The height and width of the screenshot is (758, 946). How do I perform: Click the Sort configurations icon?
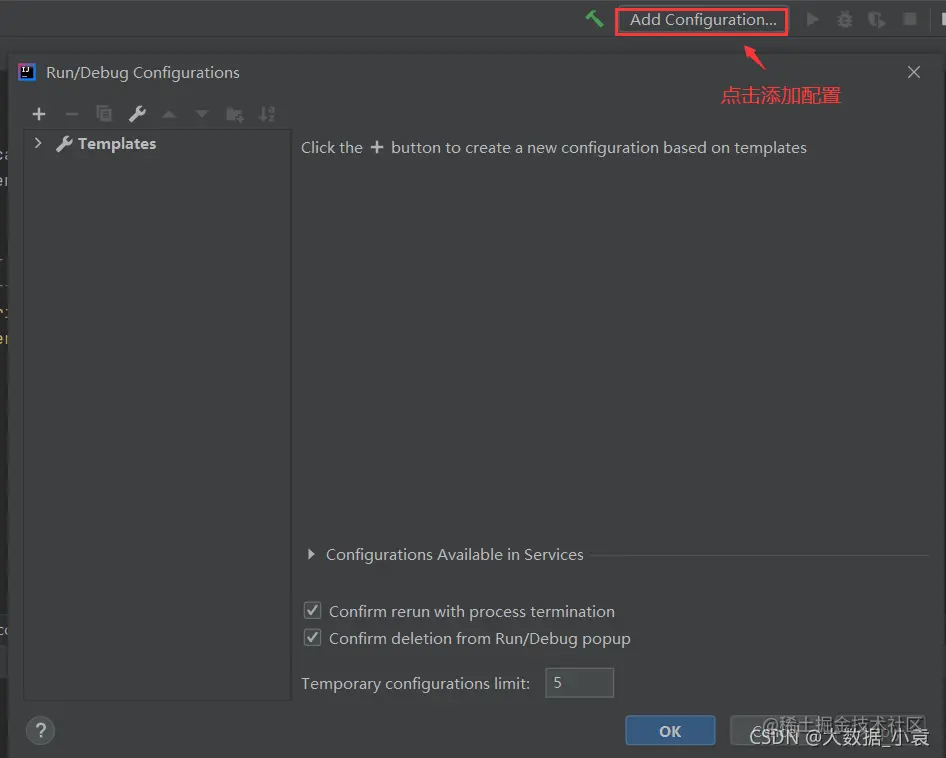(267, 114)
